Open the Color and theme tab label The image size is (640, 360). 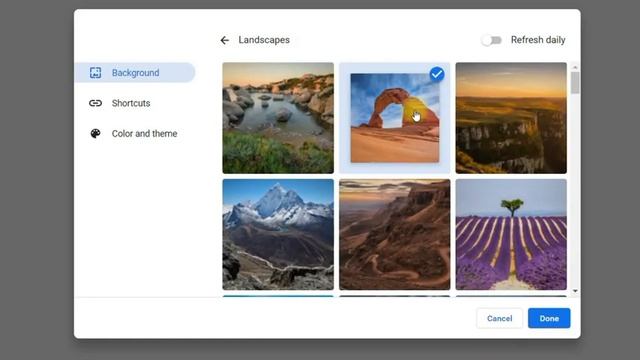coord(144,133)
